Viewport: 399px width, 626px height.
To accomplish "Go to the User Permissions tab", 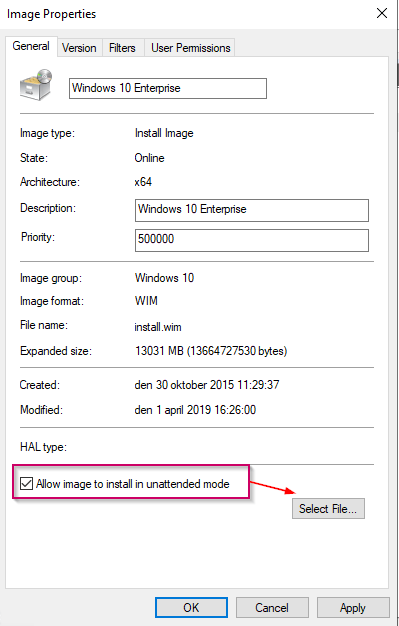I will (x=191, y=48).
